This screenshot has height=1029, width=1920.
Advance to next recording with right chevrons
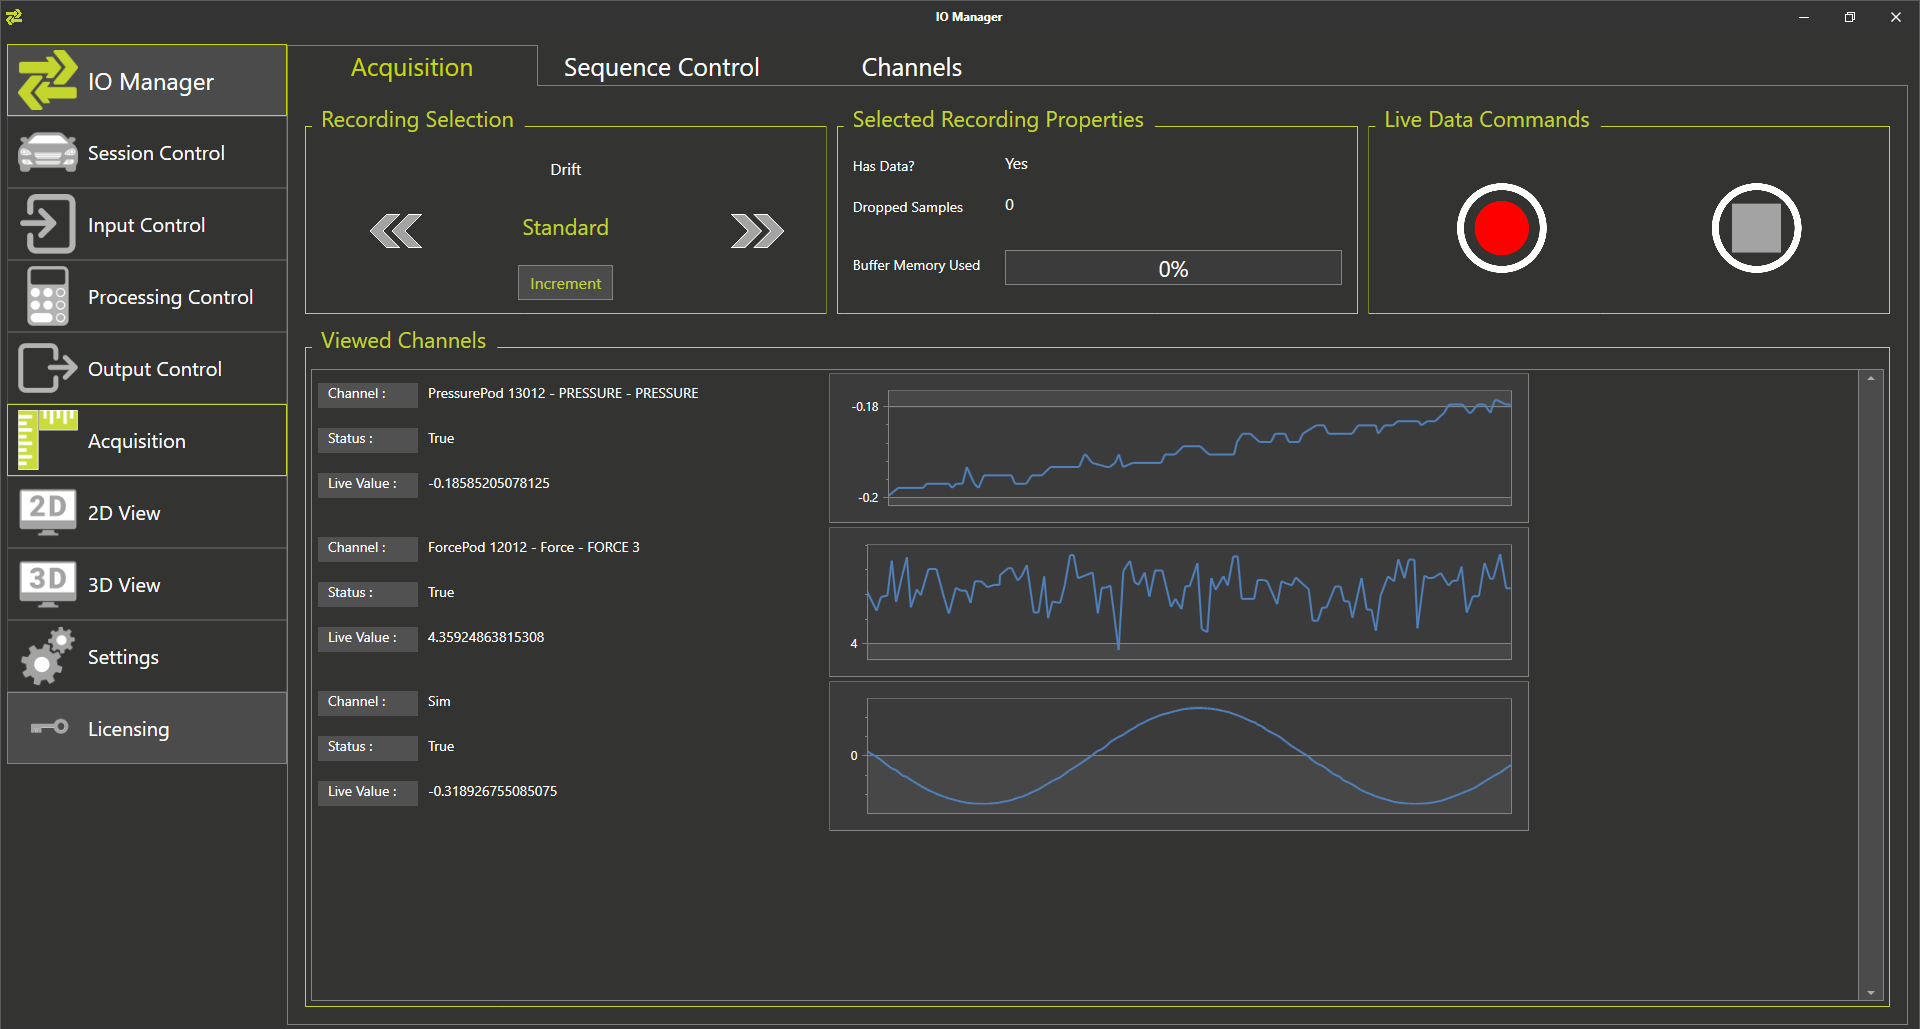(x=757, y=231)
